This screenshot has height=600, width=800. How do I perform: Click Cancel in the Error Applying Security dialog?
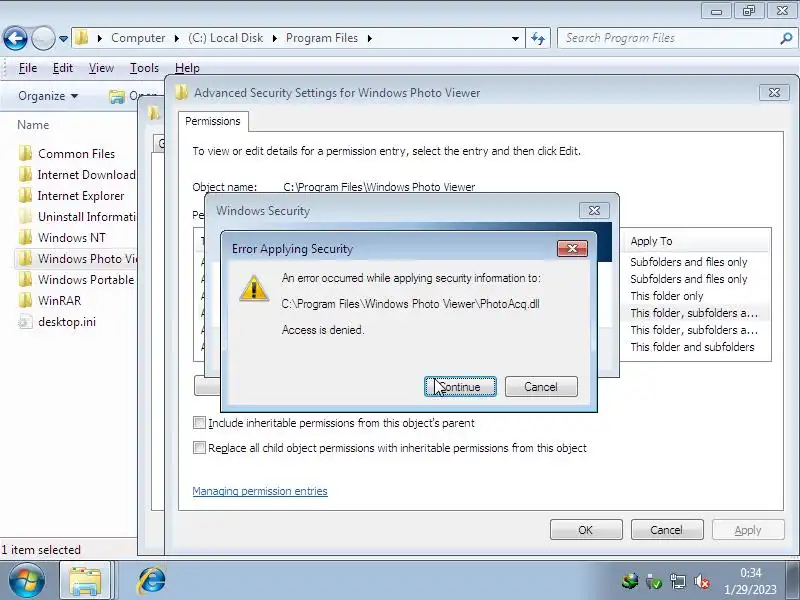point(541,387)
